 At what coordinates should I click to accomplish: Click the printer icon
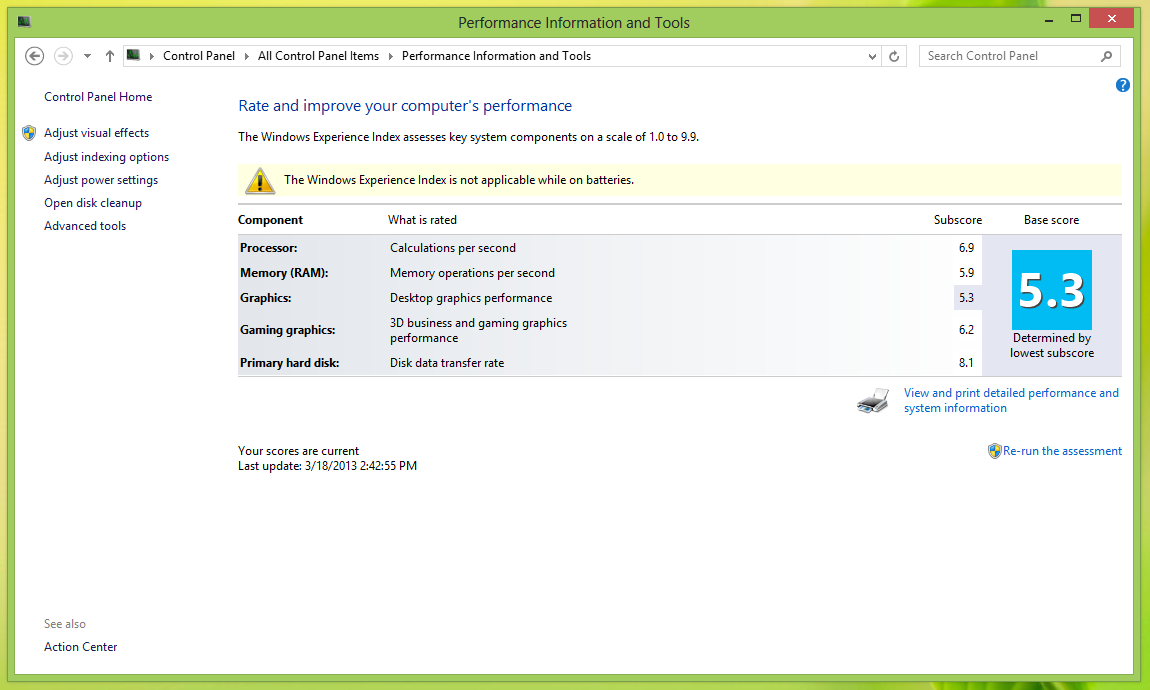coord(873,401)
